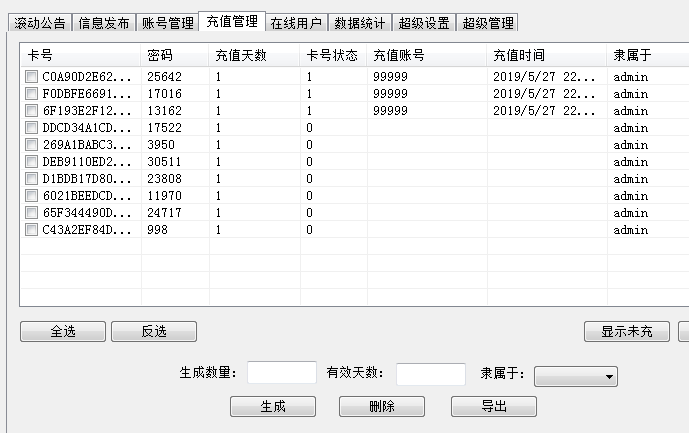The height and width of the screenshot is (433, 689).
Task: Focus the 生成数量 input field
Action: tap(282, 372)
